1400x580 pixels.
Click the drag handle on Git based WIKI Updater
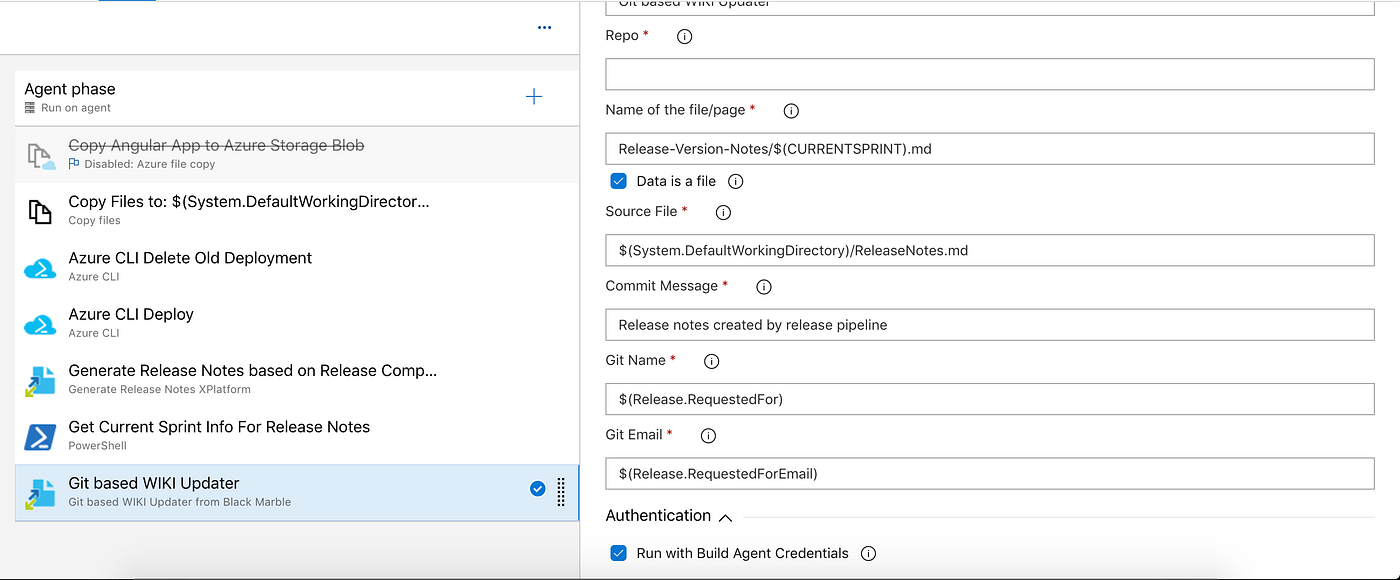click(x=561, y=491)
